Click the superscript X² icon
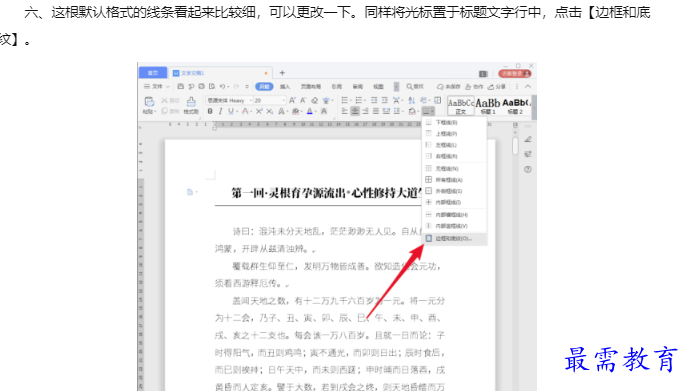The width and height of the screenshot is (686, 391). coord(259,112)
